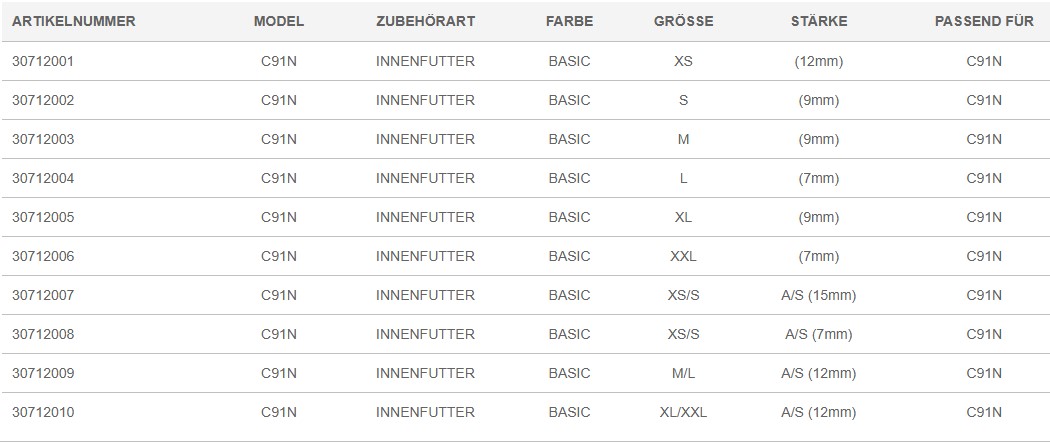
Task: Select article number 30712007
Action: 43,295
